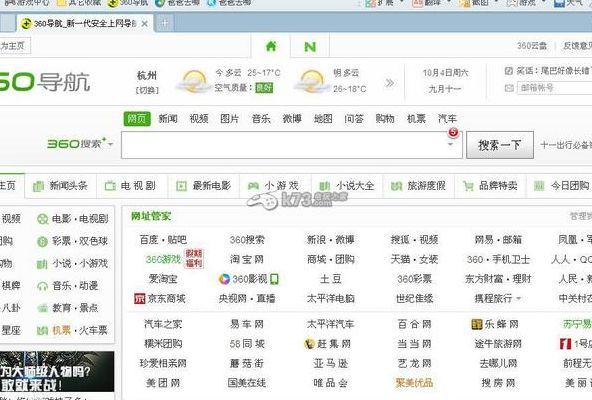Open the 360搜索 engine dropdown arrow

click(111, 144)
